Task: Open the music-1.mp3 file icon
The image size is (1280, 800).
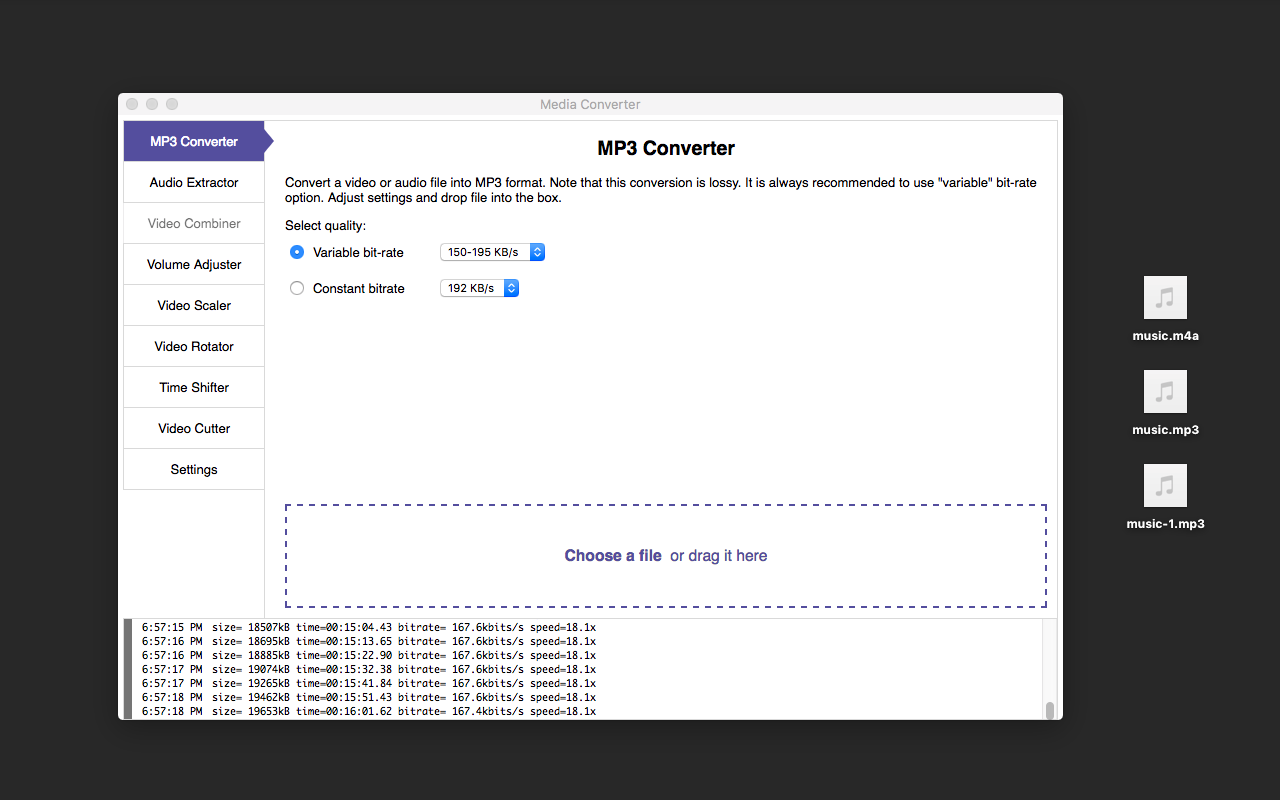Action: [x=1165, y=485]
